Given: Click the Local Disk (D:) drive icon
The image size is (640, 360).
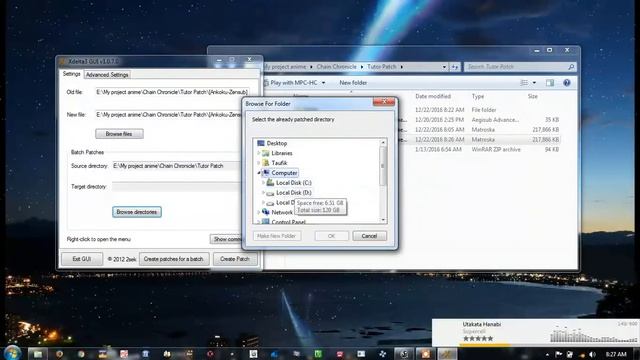Looking at the screenshot, I should (270, 193).
